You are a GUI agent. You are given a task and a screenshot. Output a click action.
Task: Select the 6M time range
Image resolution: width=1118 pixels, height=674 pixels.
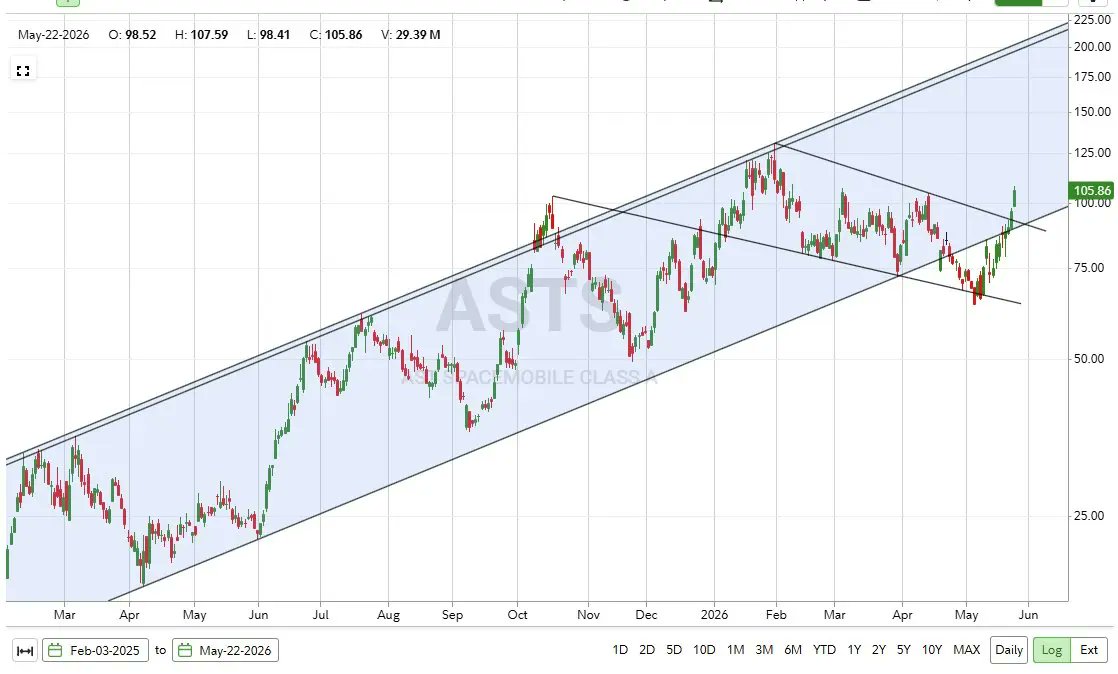[793, 650]
